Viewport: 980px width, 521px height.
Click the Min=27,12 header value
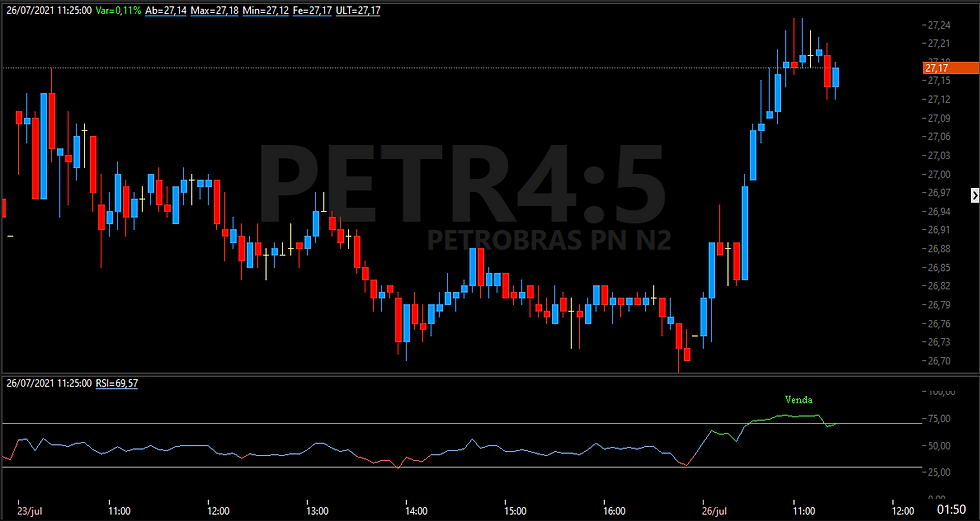click(x=265, y=11)
